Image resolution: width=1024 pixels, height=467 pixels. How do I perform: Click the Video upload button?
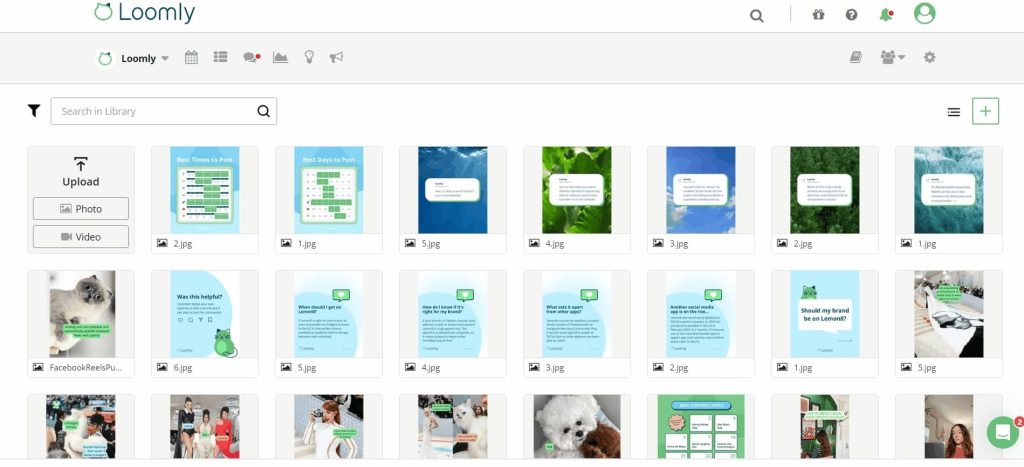point(81,236)
